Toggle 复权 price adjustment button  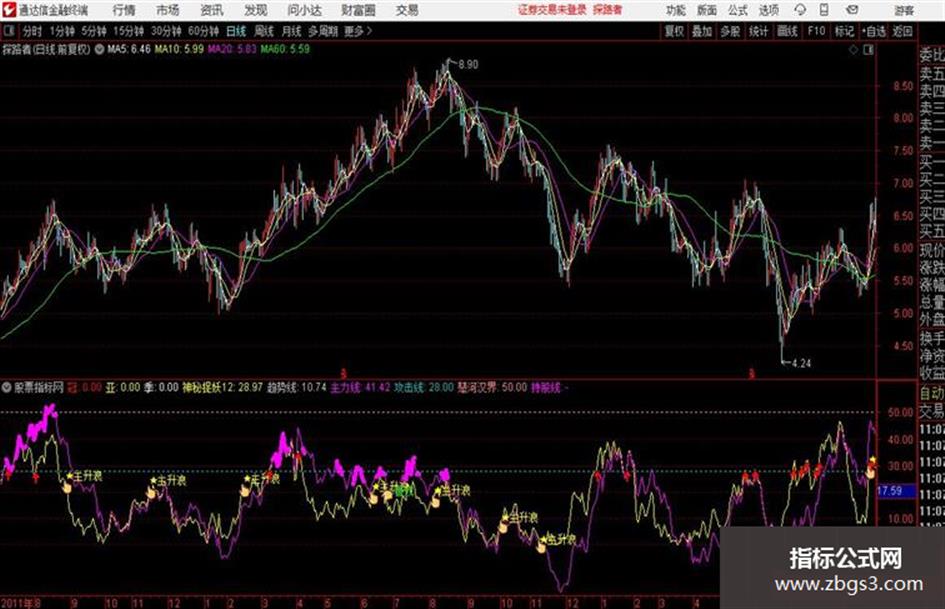click(674, 31)
